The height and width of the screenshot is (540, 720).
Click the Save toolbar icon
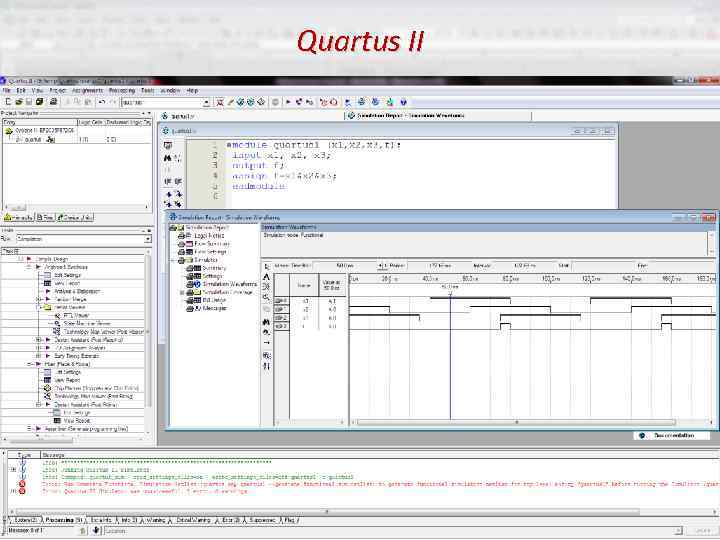pos(28,102)
